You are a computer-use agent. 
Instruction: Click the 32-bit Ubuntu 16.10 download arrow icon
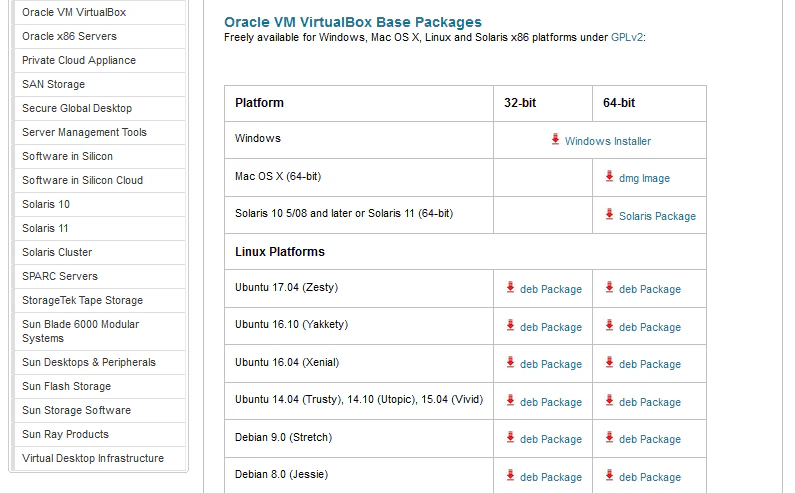point(510,325)
